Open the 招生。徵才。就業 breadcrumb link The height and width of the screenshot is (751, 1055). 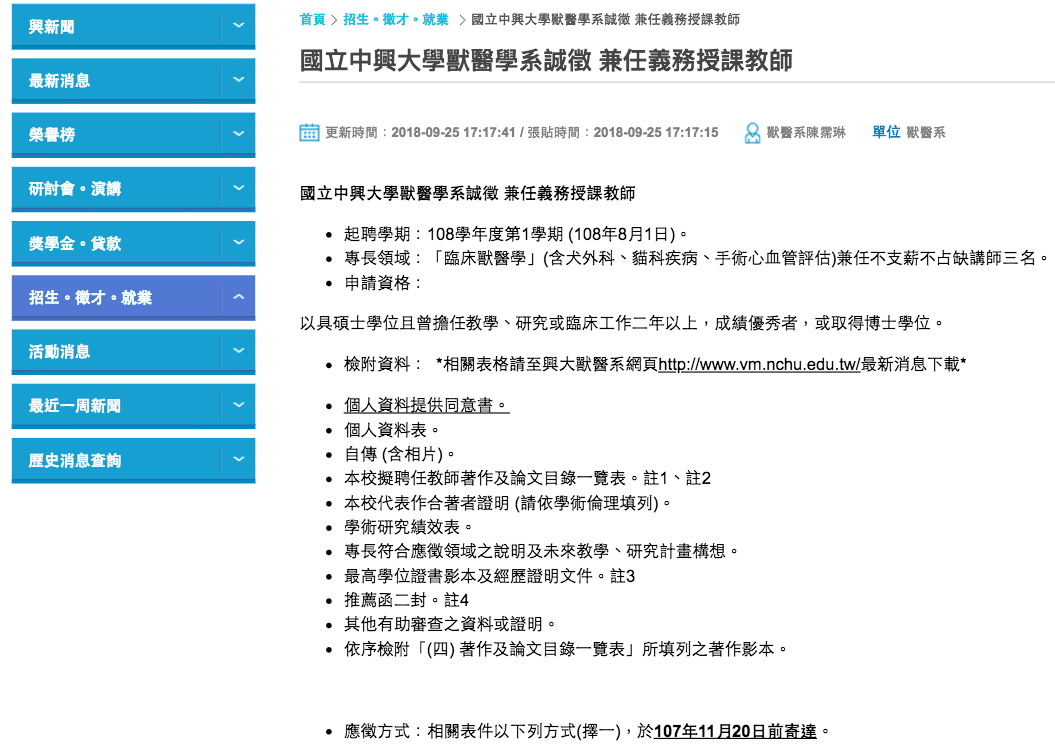396,20
